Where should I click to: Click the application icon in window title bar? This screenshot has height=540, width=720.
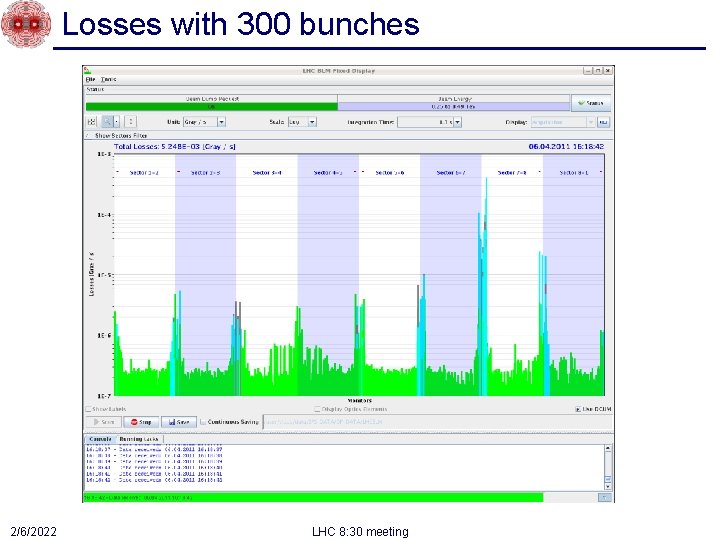[87, 71]
